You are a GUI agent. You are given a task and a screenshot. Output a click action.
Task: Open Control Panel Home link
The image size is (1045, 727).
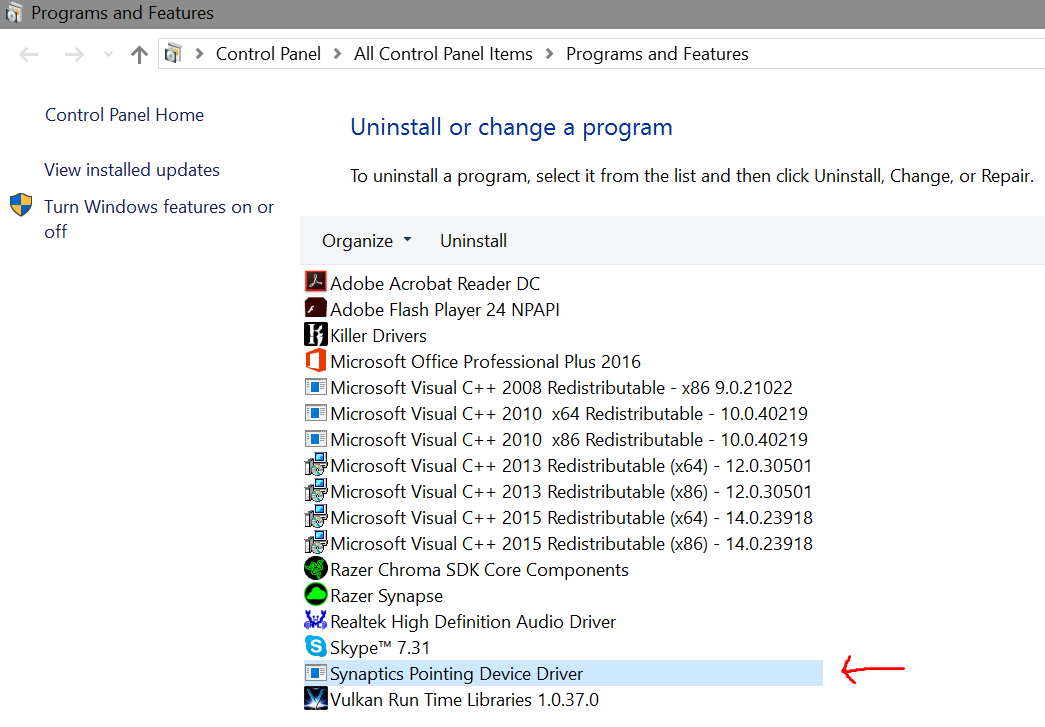pyautogui.click(x=125, y=115)
